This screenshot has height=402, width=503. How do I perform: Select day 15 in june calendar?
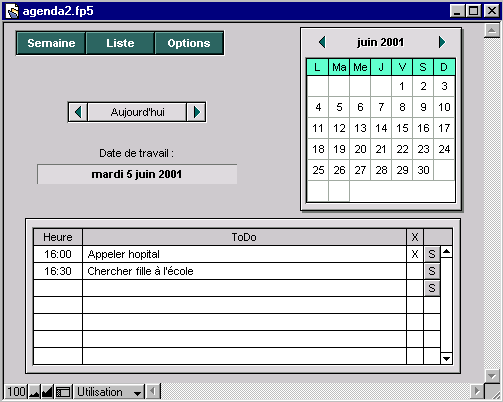(402, 128)
